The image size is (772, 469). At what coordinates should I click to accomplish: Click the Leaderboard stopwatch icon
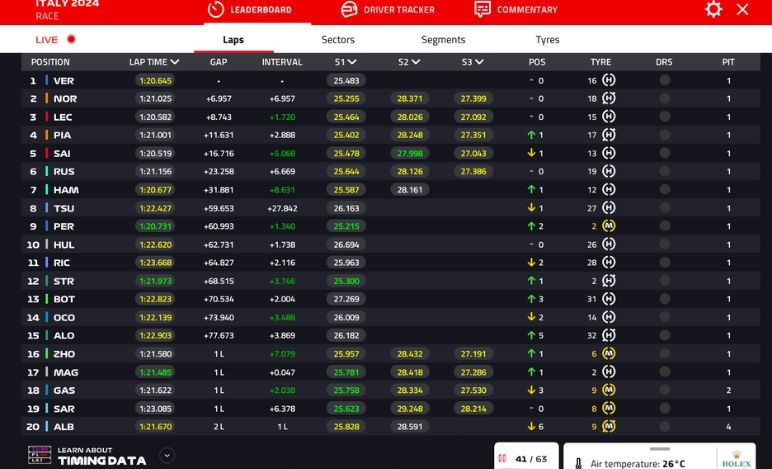(x=215, y=9)
